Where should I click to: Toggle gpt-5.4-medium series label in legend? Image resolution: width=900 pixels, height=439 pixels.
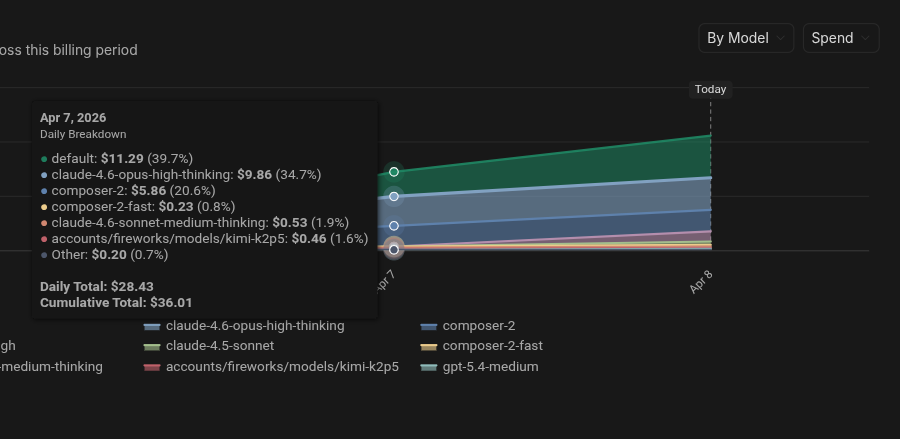[x=490, y=367]
